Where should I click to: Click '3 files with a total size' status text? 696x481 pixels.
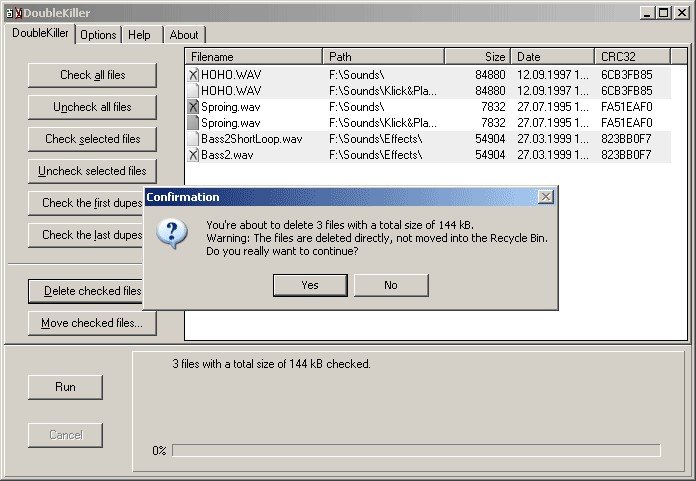pyautogui.click(x=271, y=364)
